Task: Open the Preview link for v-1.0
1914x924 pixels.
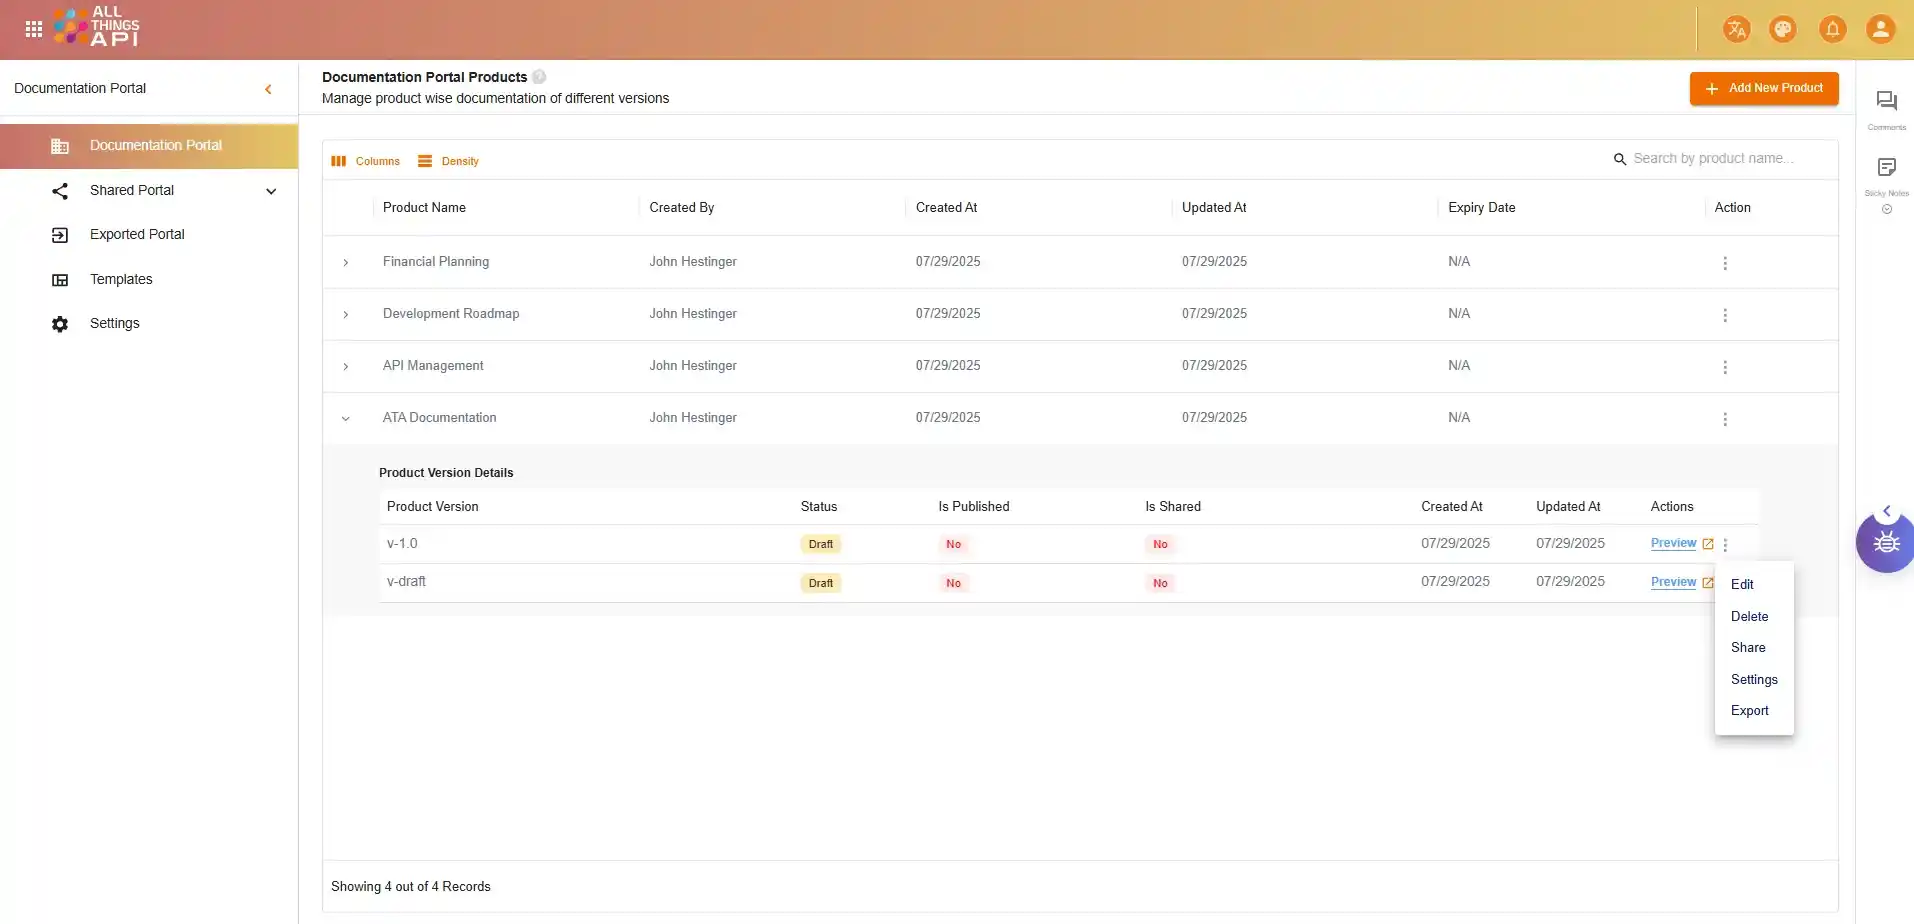Action: tap(1673, 543)
